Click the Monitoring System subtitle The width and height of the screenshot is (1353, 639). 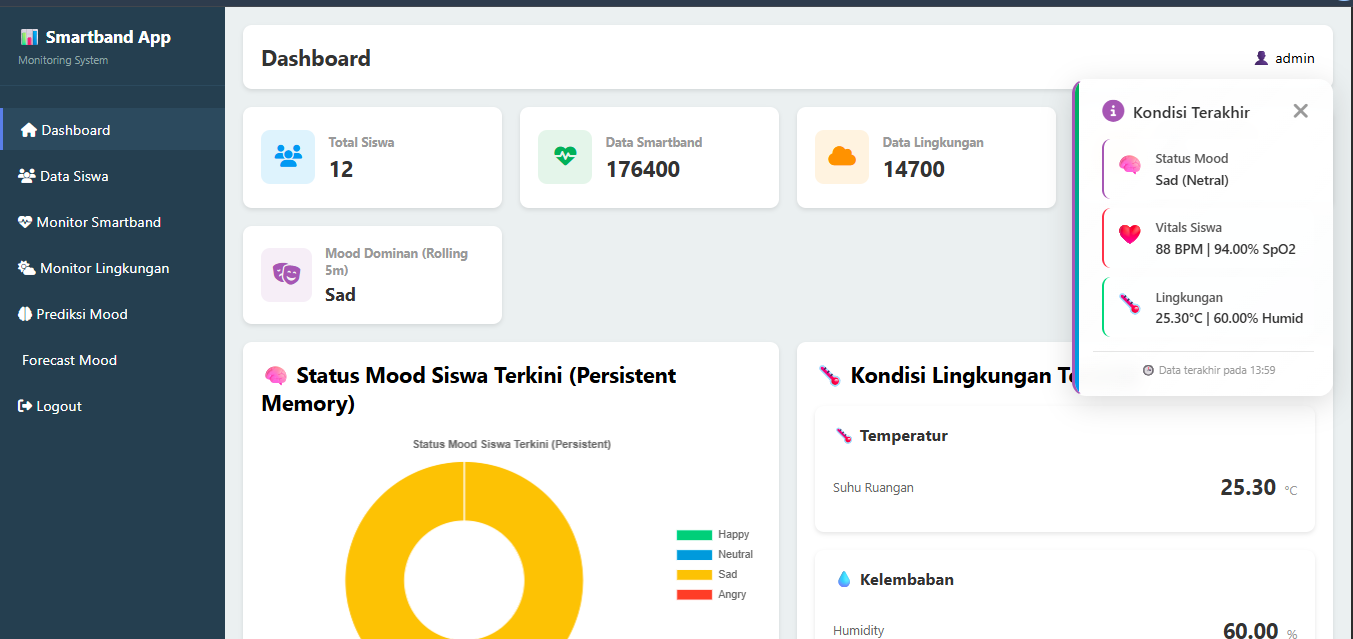tap(63, 60)
